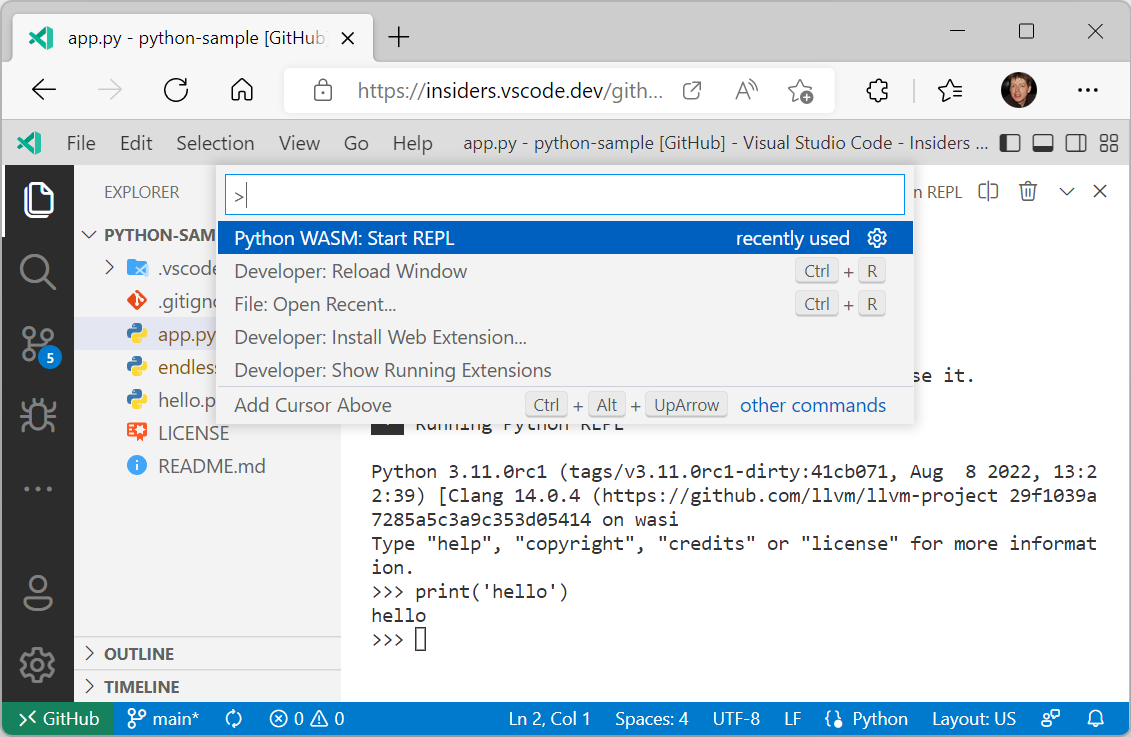Click the other commands link

(812, 404)
